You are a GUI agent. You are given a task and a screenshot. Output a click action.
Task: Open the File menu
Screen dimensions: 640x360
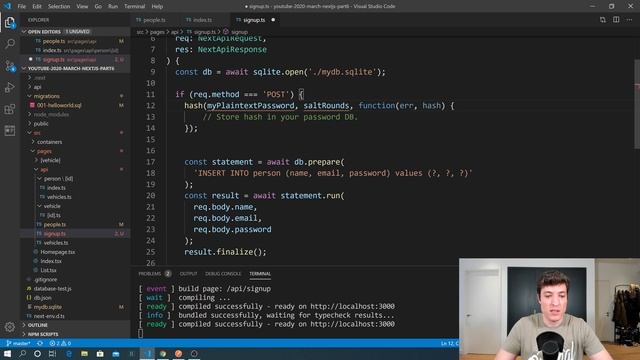tap(22, 6)
